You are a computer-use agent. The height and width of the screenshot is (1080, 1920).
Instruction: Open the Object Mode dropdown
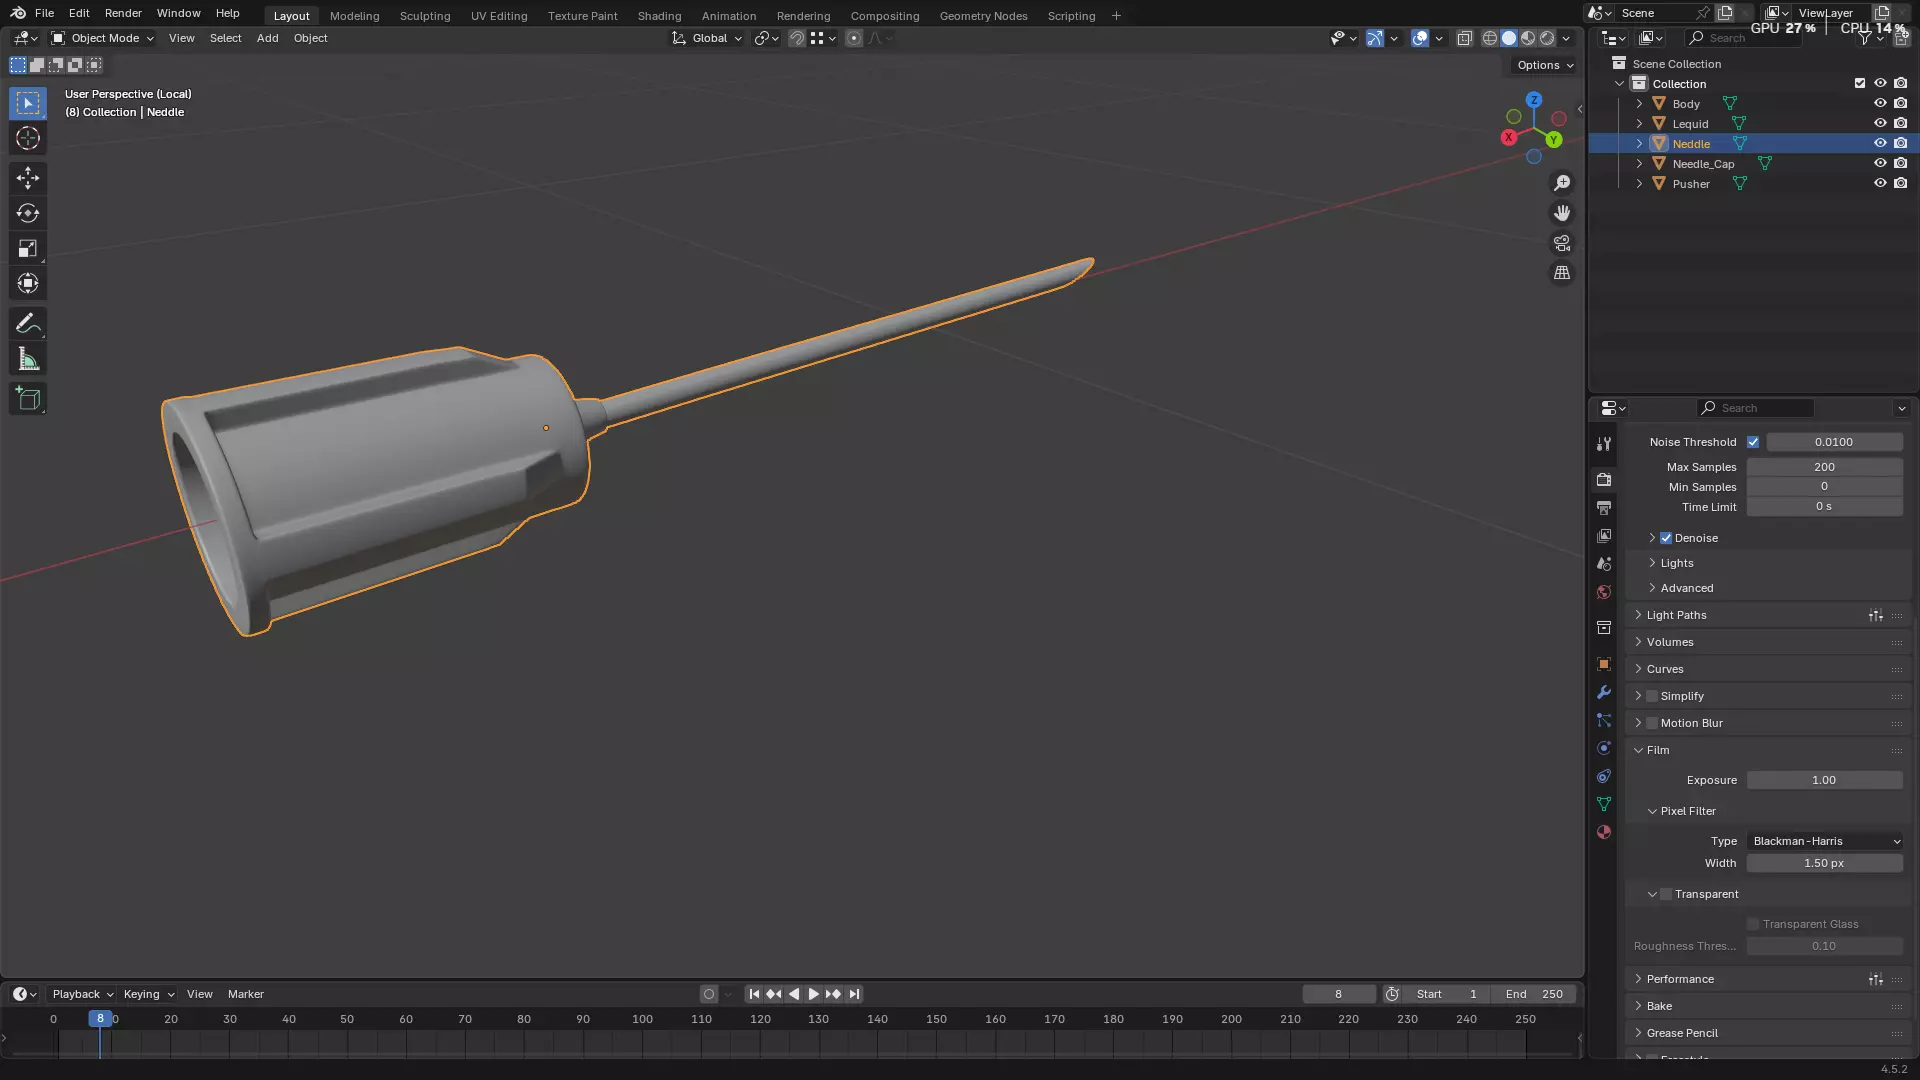pos(102,38)
